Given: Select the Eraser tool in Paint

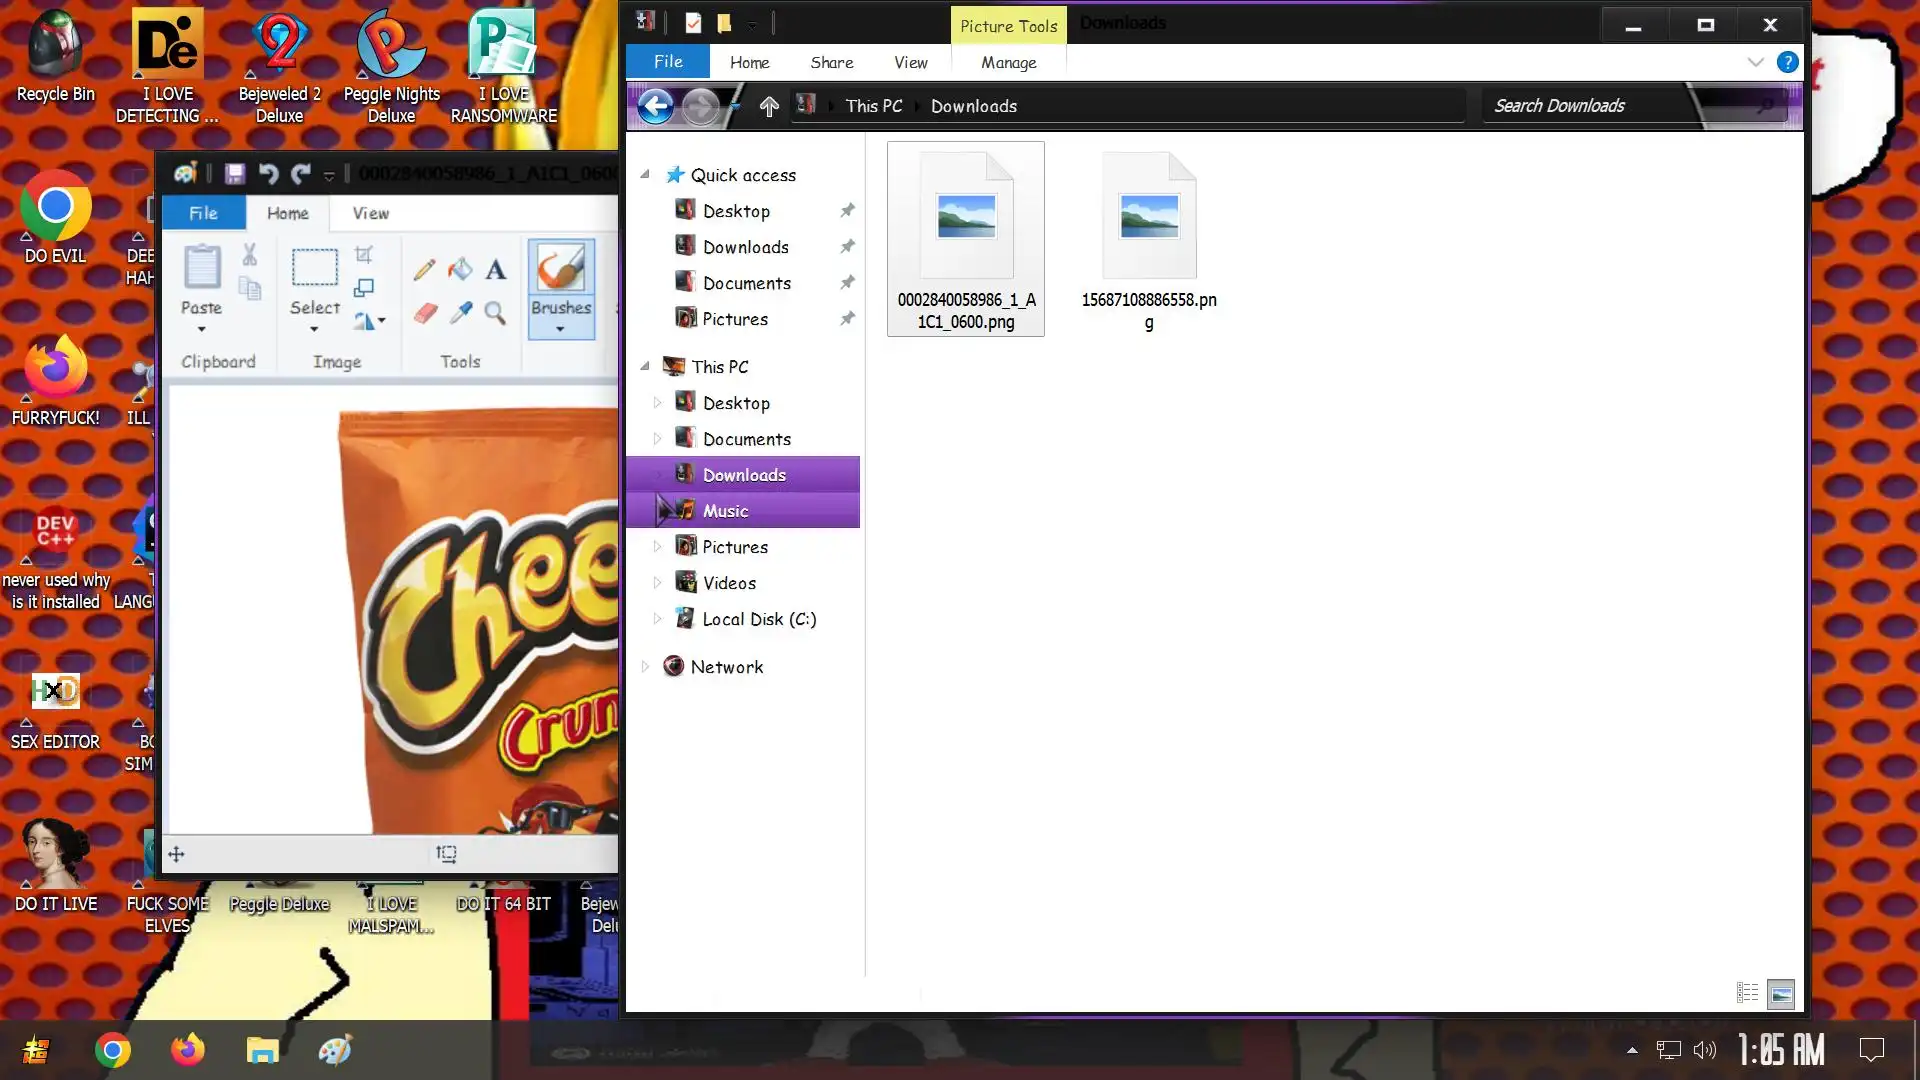Looking at the screenshot, I should click(425, 314).
